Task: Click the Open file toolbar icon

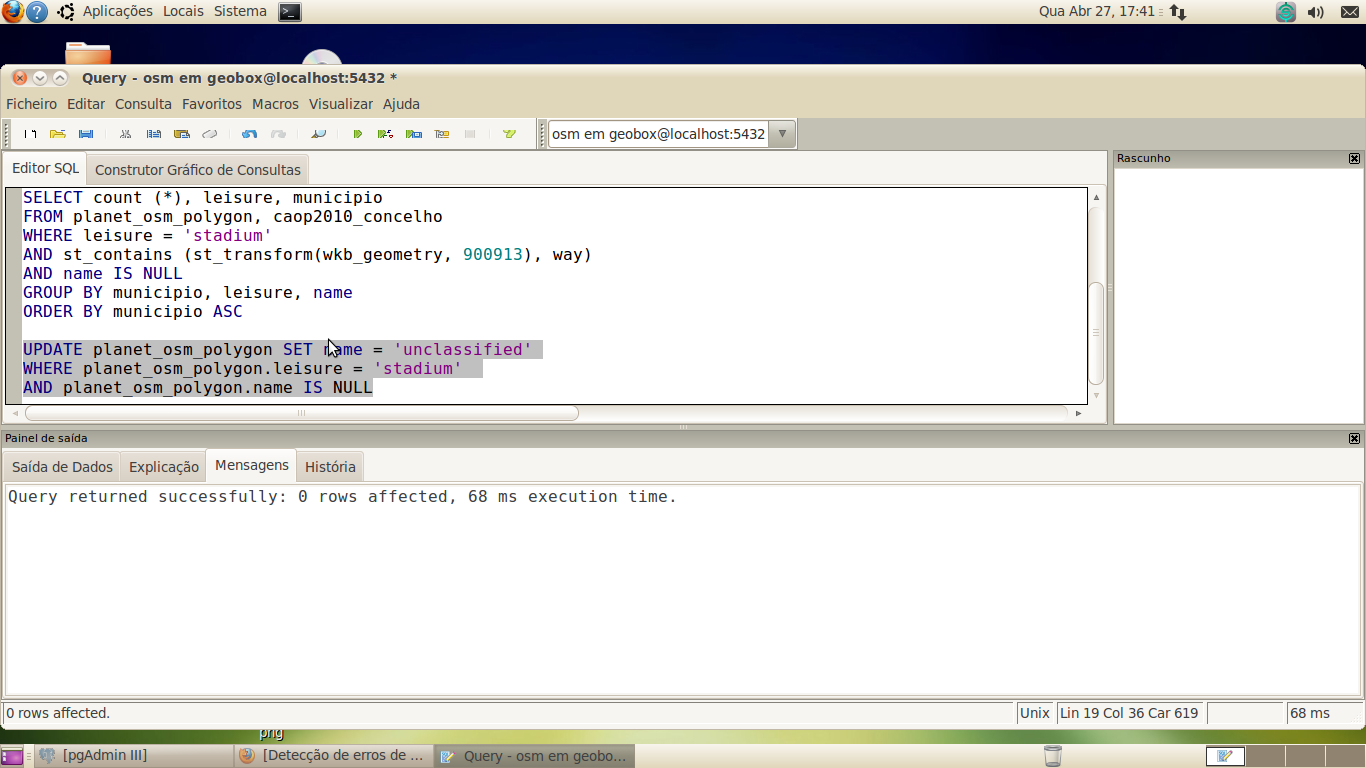Action: point(58,134)
